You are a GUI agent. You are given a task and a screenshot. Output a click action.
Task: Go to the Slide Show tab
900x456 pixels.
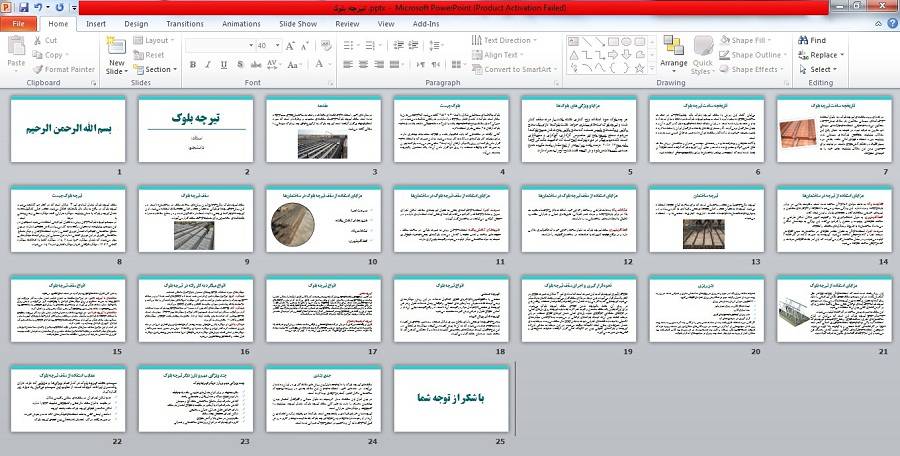pyautogui.click(x=298, y=24)
